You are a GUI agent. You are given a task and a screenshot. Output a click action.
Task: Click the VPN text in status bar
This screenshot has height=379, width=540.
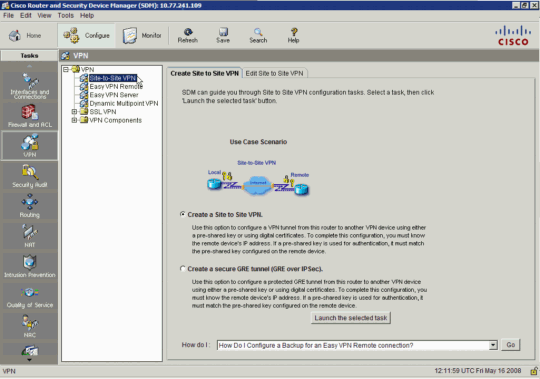[9, 371]
